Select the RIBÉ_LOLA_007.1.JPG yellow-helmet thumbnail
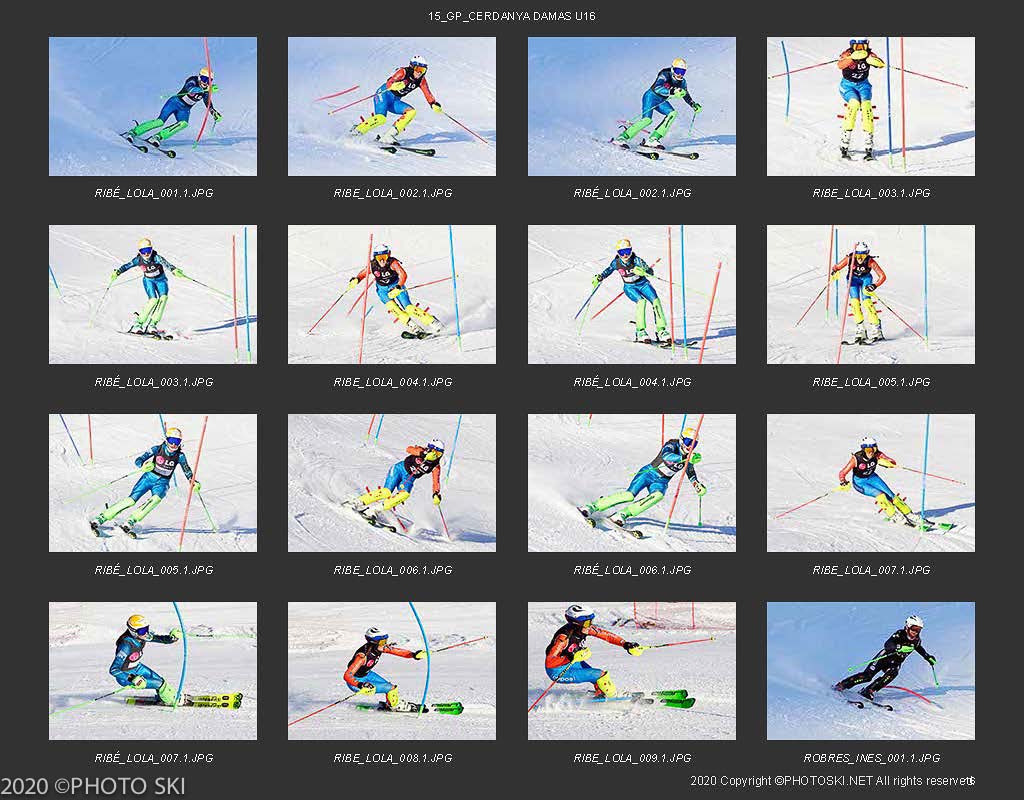The height and width of the screenshot is (800, 1024). 153,671
